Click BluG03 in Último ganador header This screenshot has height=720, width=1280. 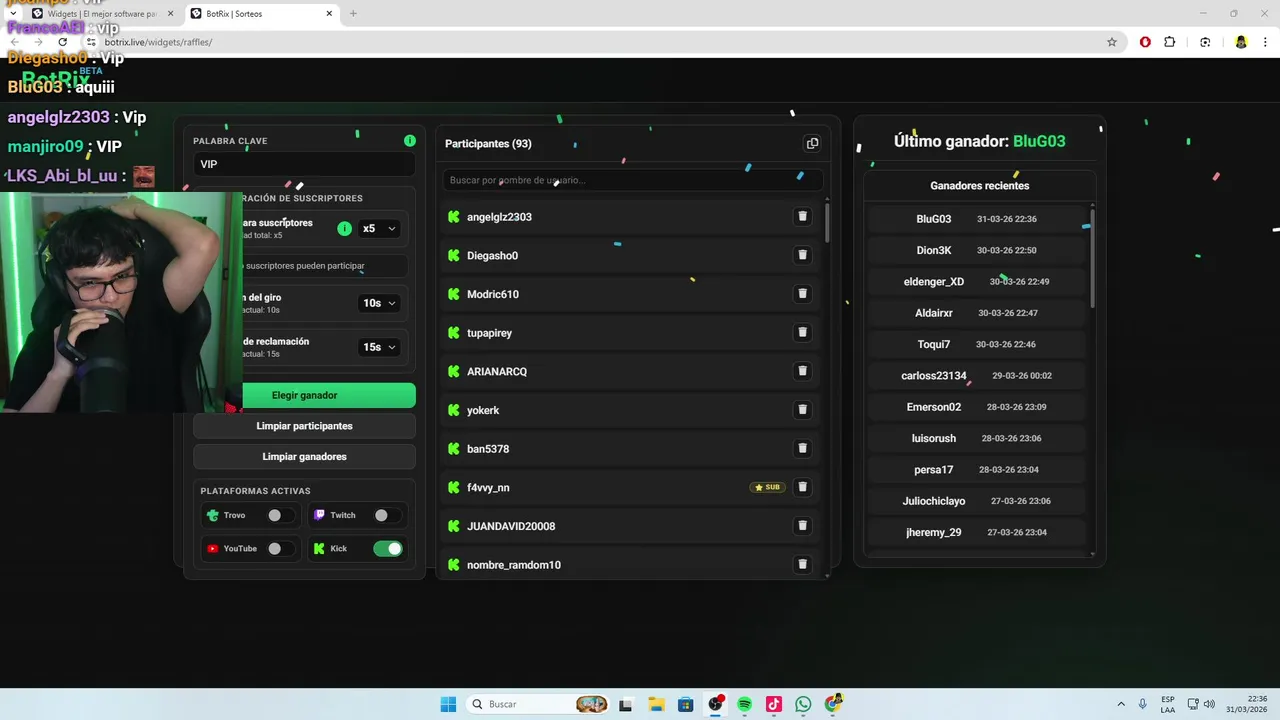tap(1039, 141)
